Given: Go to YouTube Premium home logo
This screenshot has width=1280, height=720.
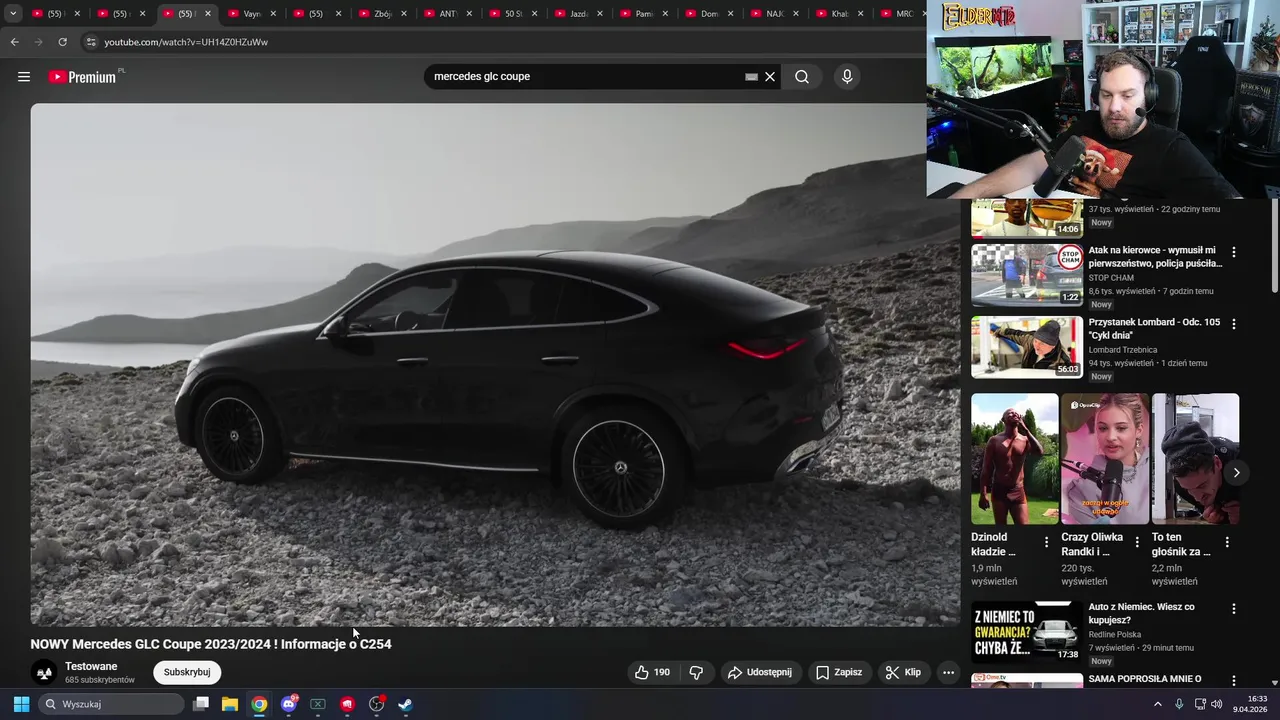Looking at the screenshot, I should pos(82,77).
